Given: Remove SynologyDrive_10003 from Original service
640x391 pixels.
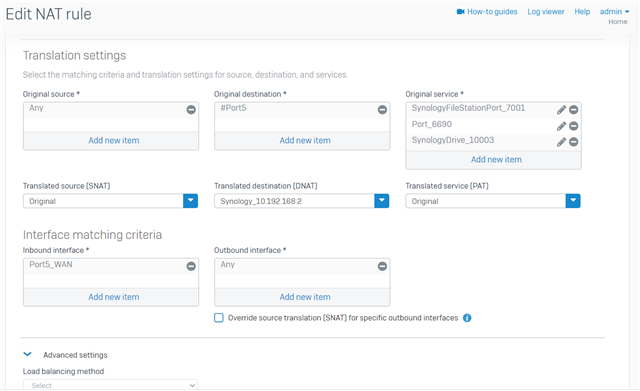Looking at the screenshot, I should tap(573, 142).
